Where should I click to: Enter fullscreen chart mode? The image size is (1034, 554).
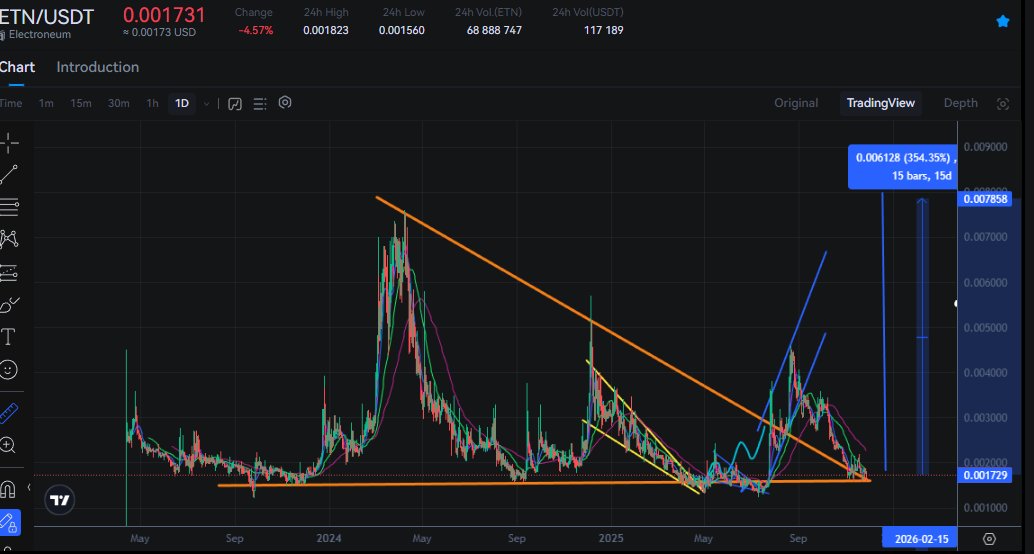pyautogui.click(x=1003, y=104)
